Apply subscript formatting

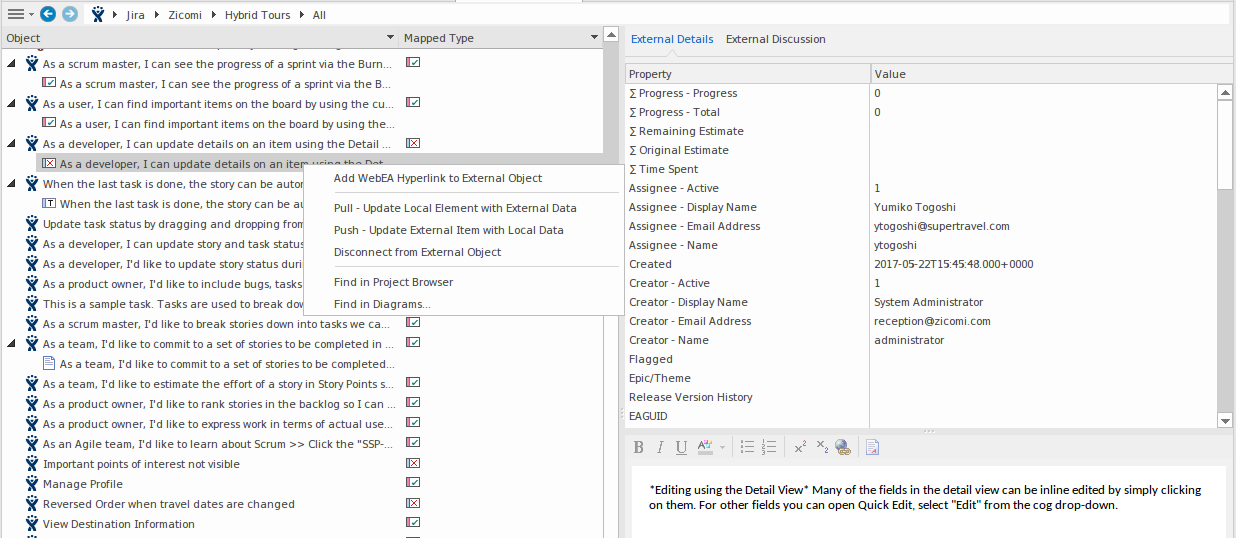821,448
